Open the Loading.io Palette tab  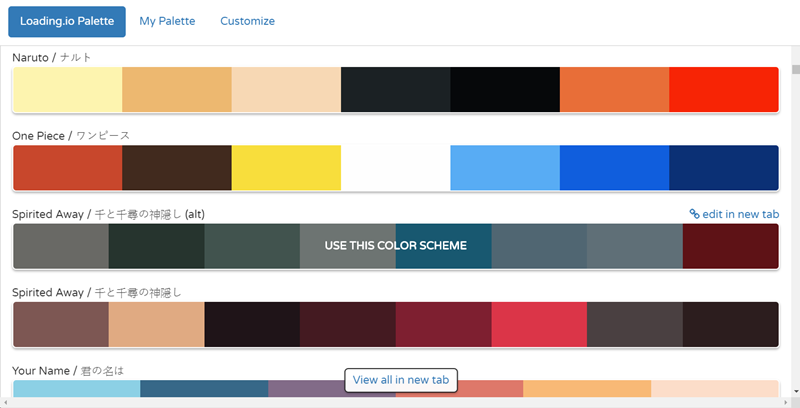tap(67, 21)
